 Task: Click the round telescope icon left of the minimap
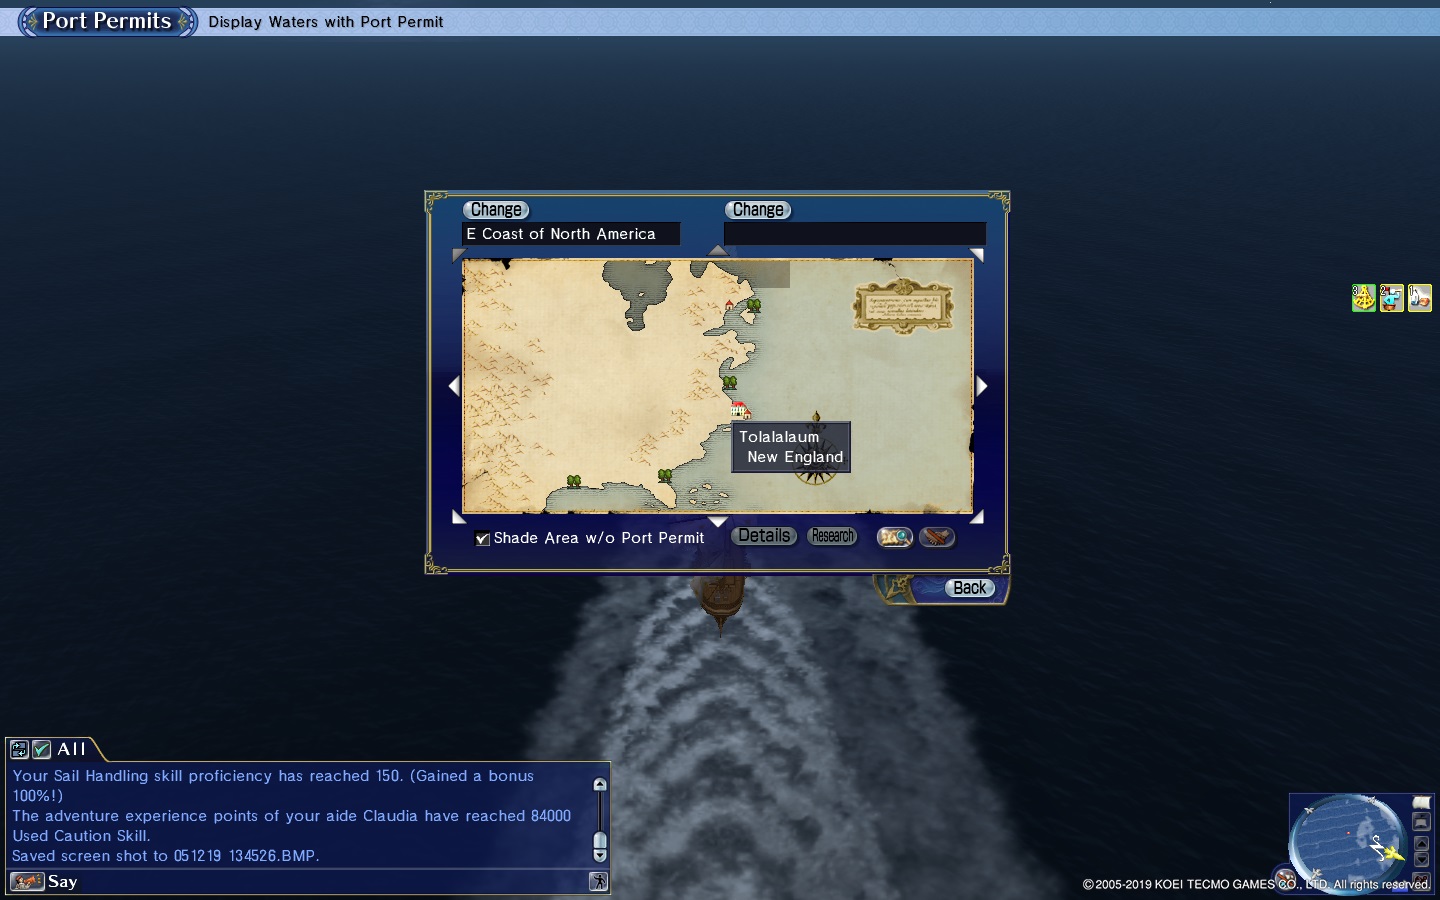coord(1286,878)
